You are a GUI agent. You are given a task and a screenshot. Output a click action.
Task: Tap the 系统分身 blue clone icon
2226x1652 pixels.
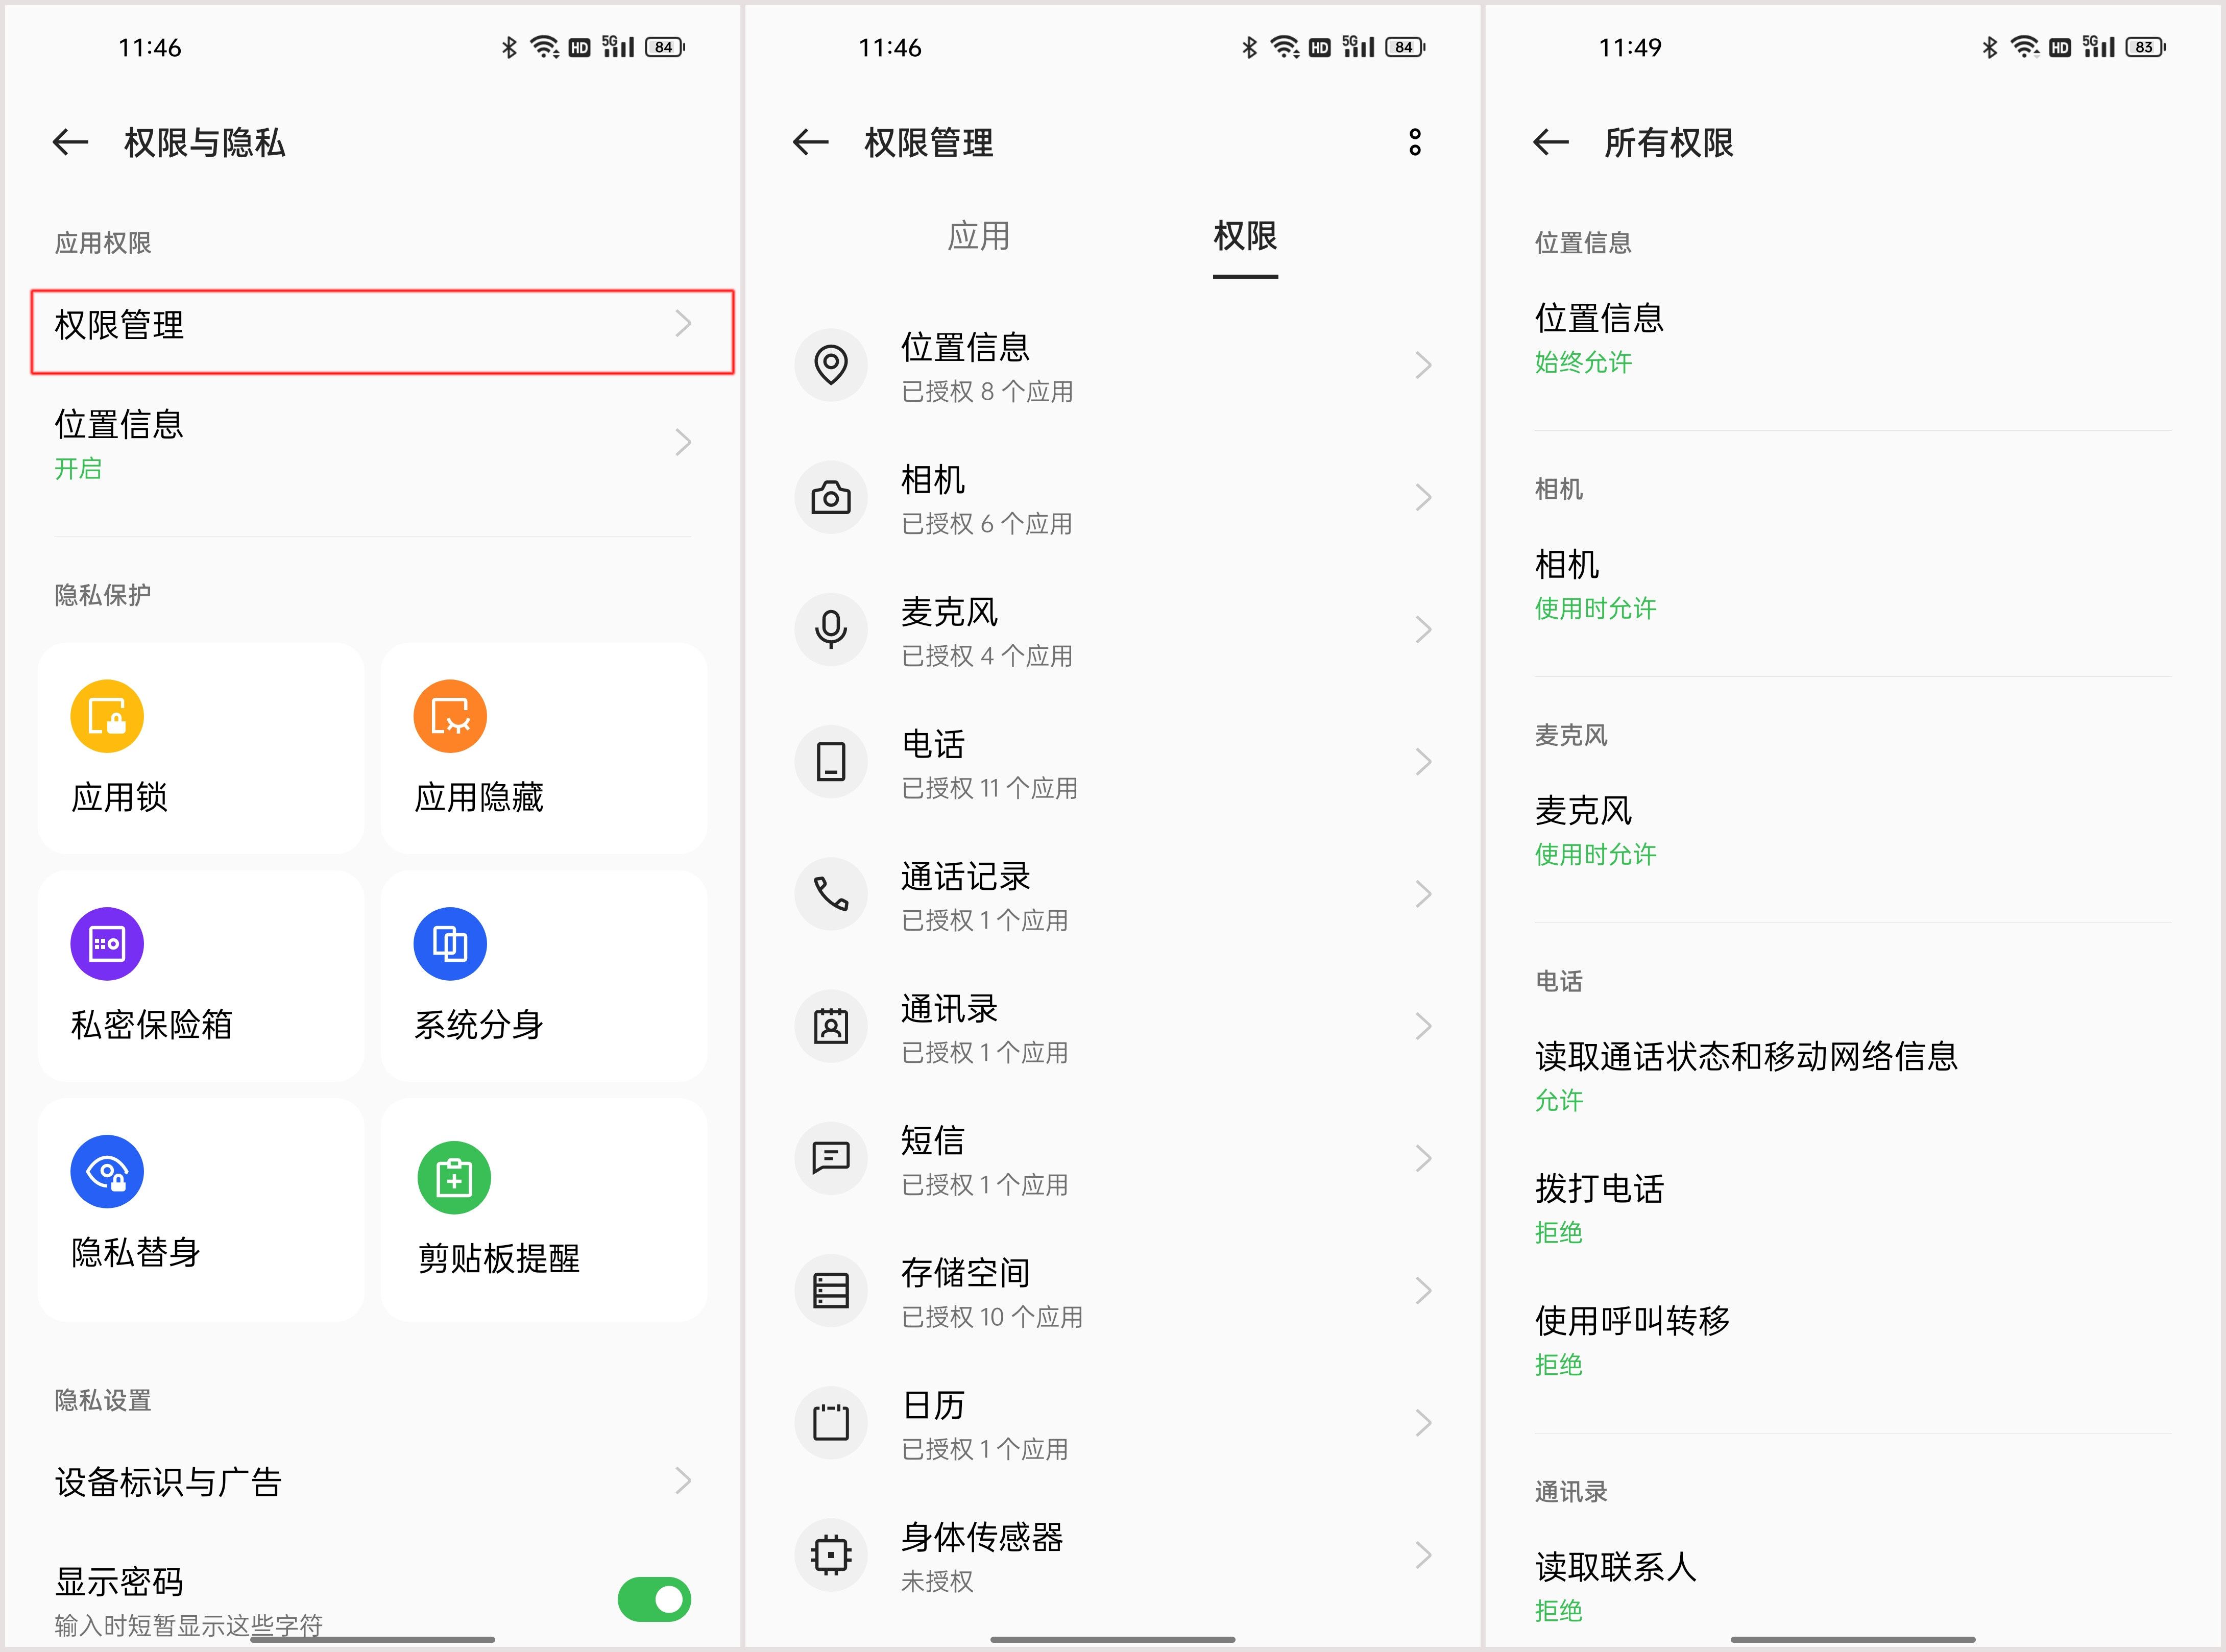click(450, 944)
